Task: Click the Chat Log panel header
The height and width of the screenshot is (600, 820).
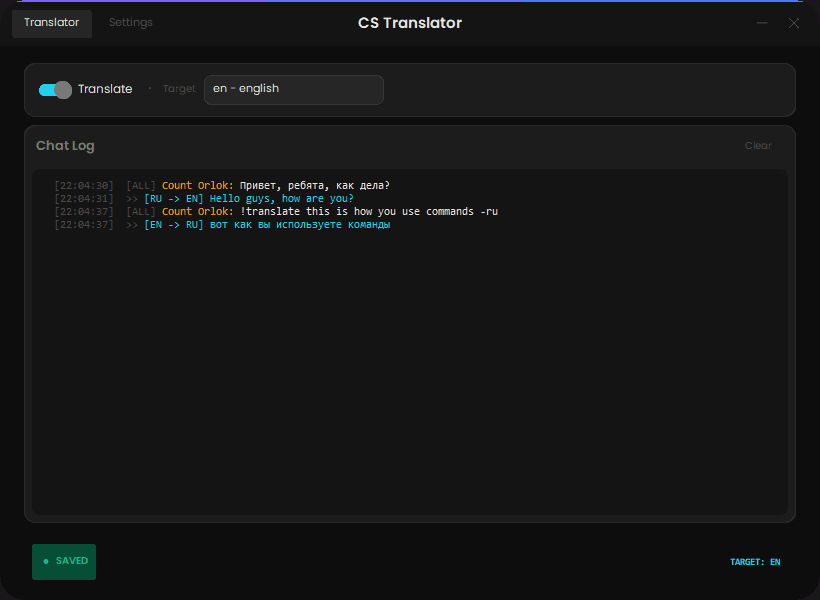Action: pyautogui.click(x=65, y=145)
